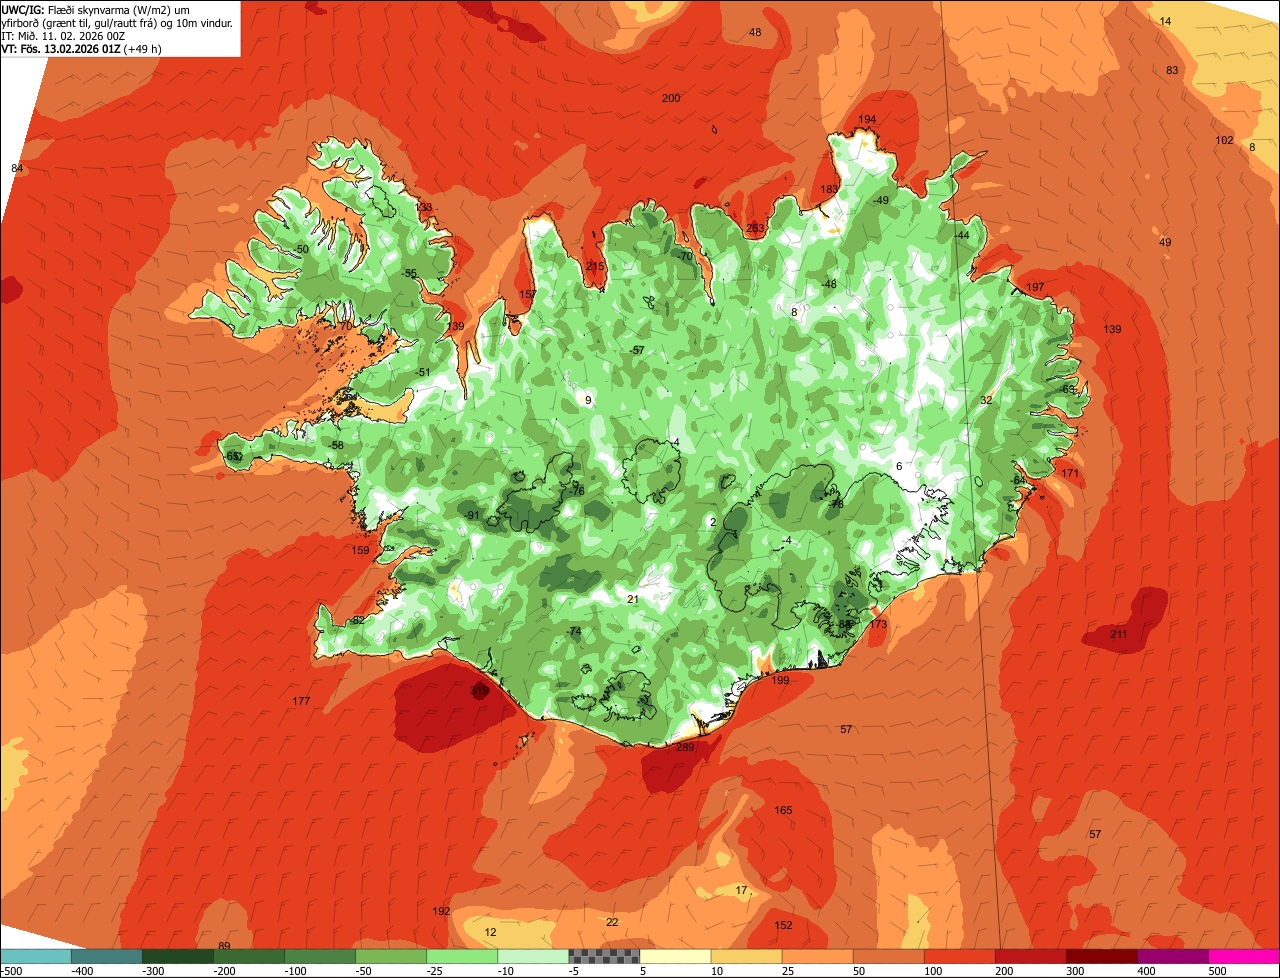The width and height of the screenshot is (1280, 978).
Task: Click the map value '-51' on the map
Action: coord(423,372)
